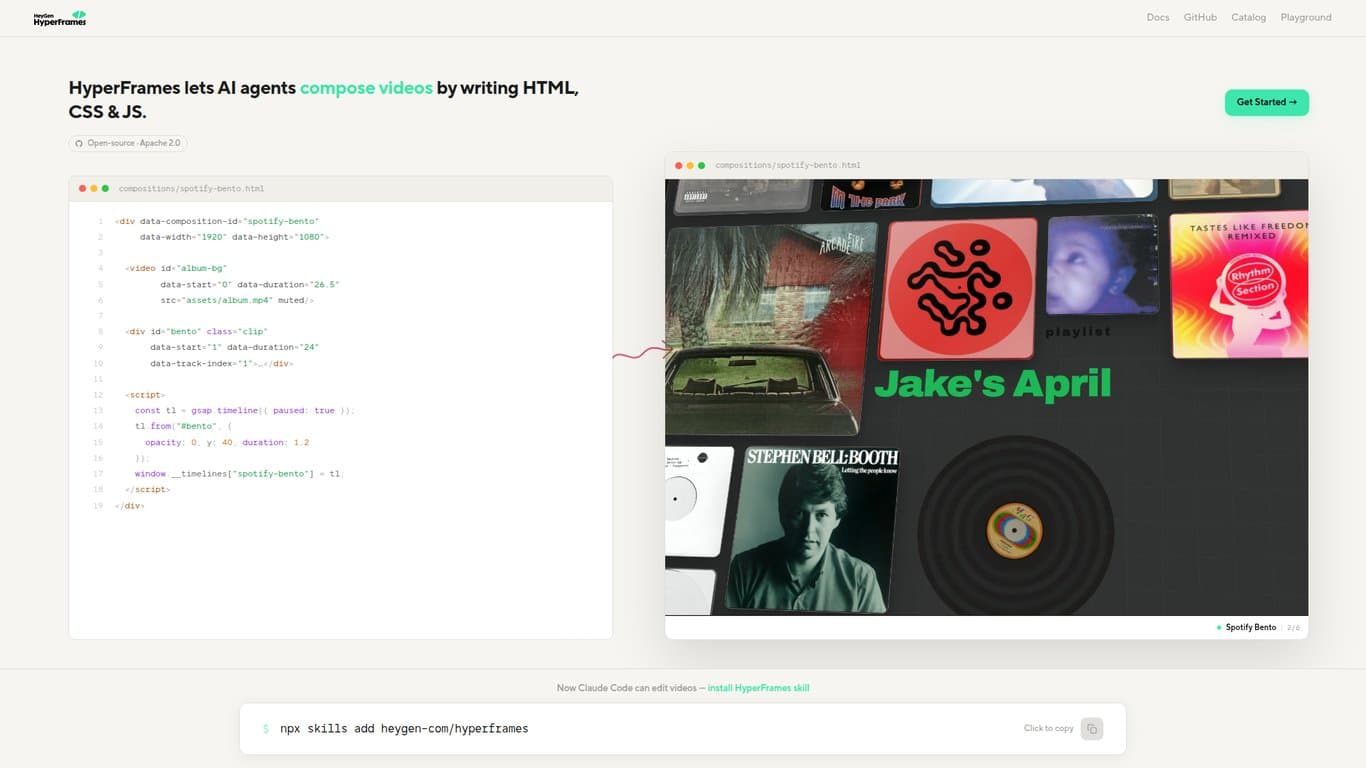This screenshot has width=1366, height=768.
Task: Open the Playground page
Action: tap(1306, 17)
